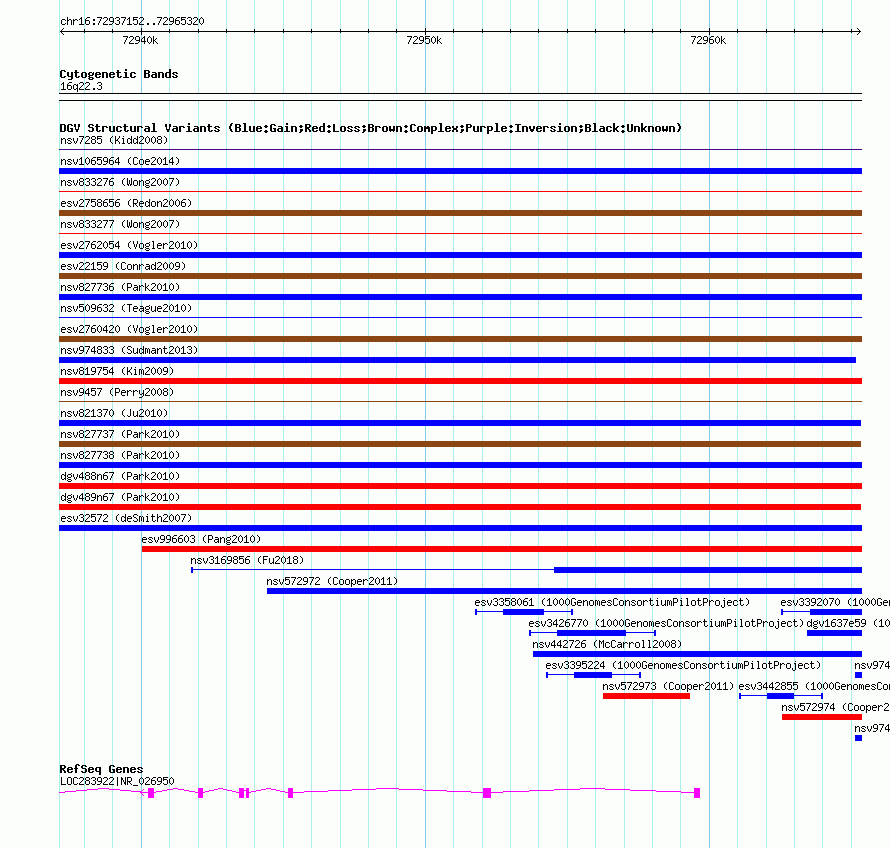
Task: Click the right arrow of the ruler
Action: point(859,31)
